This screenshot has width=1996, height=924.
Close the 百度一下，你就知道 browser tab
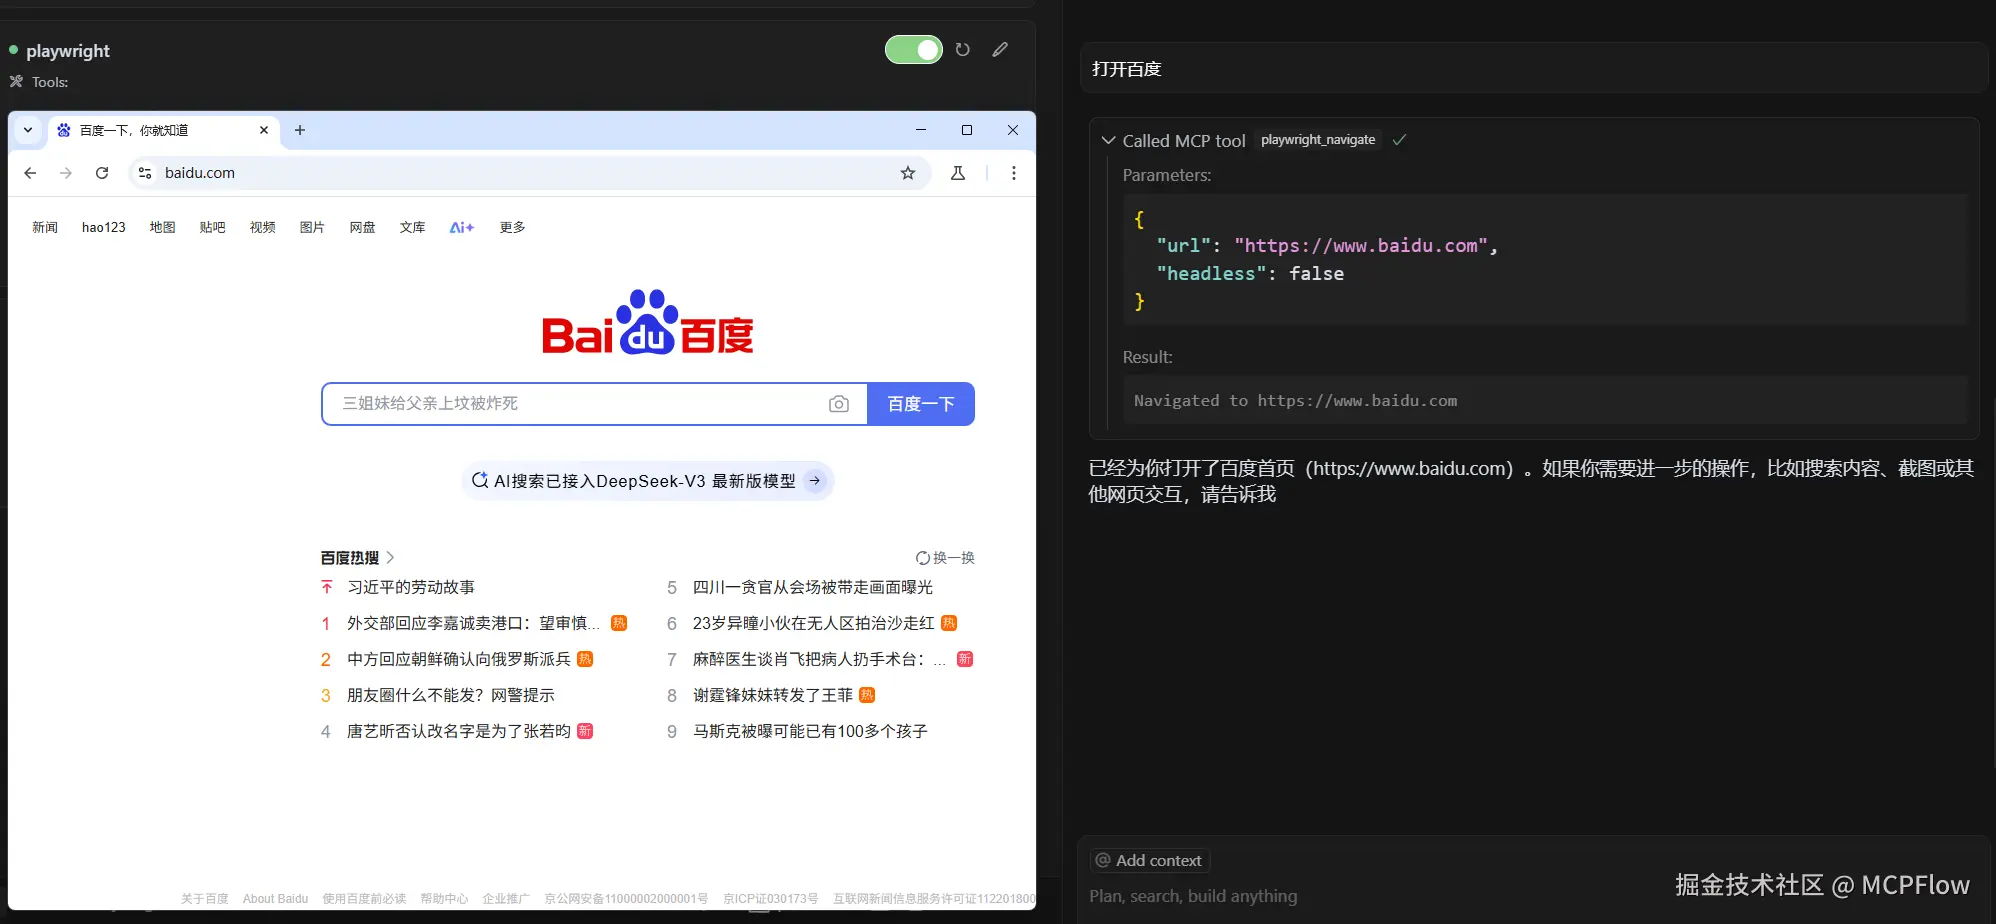pos(264,130)
